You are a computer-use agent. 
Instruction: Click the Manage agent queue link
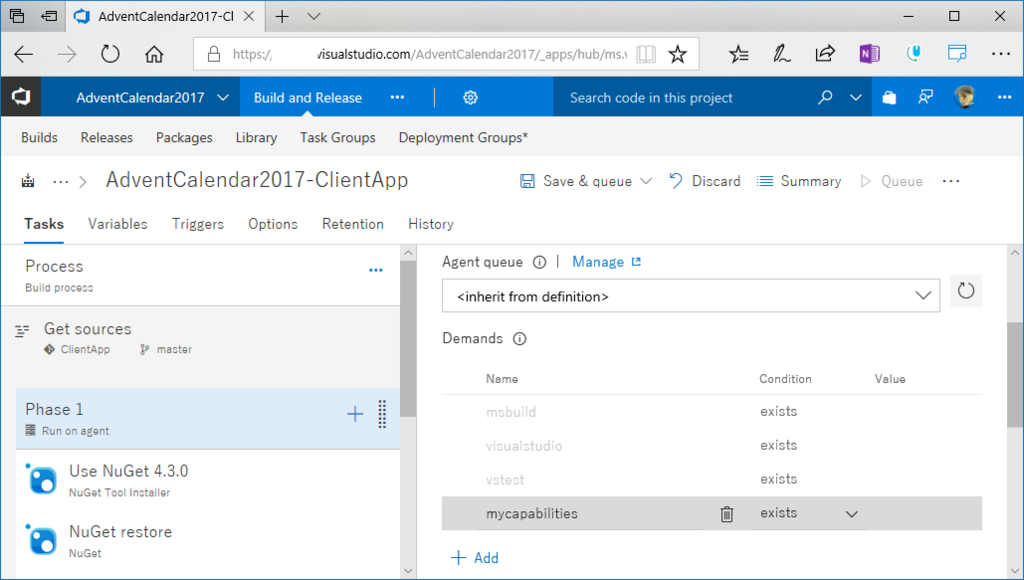coord(606,262)
